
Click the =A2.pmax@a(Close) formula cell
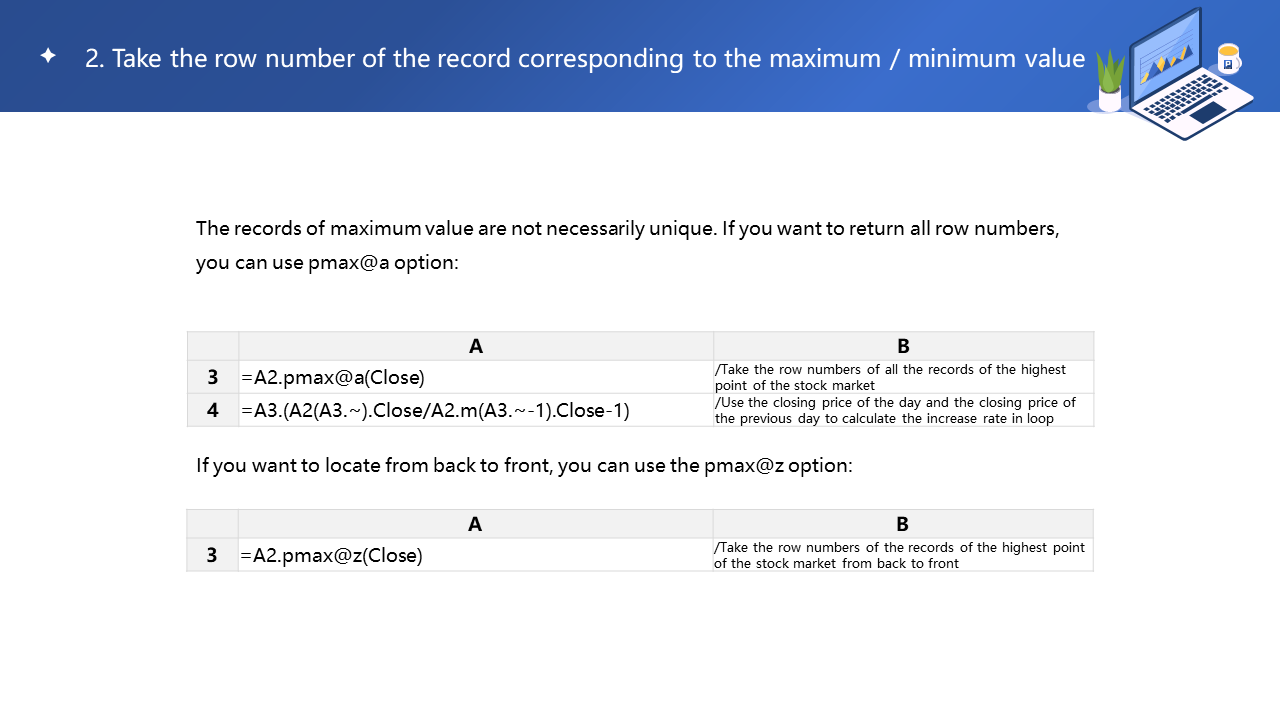476,377
